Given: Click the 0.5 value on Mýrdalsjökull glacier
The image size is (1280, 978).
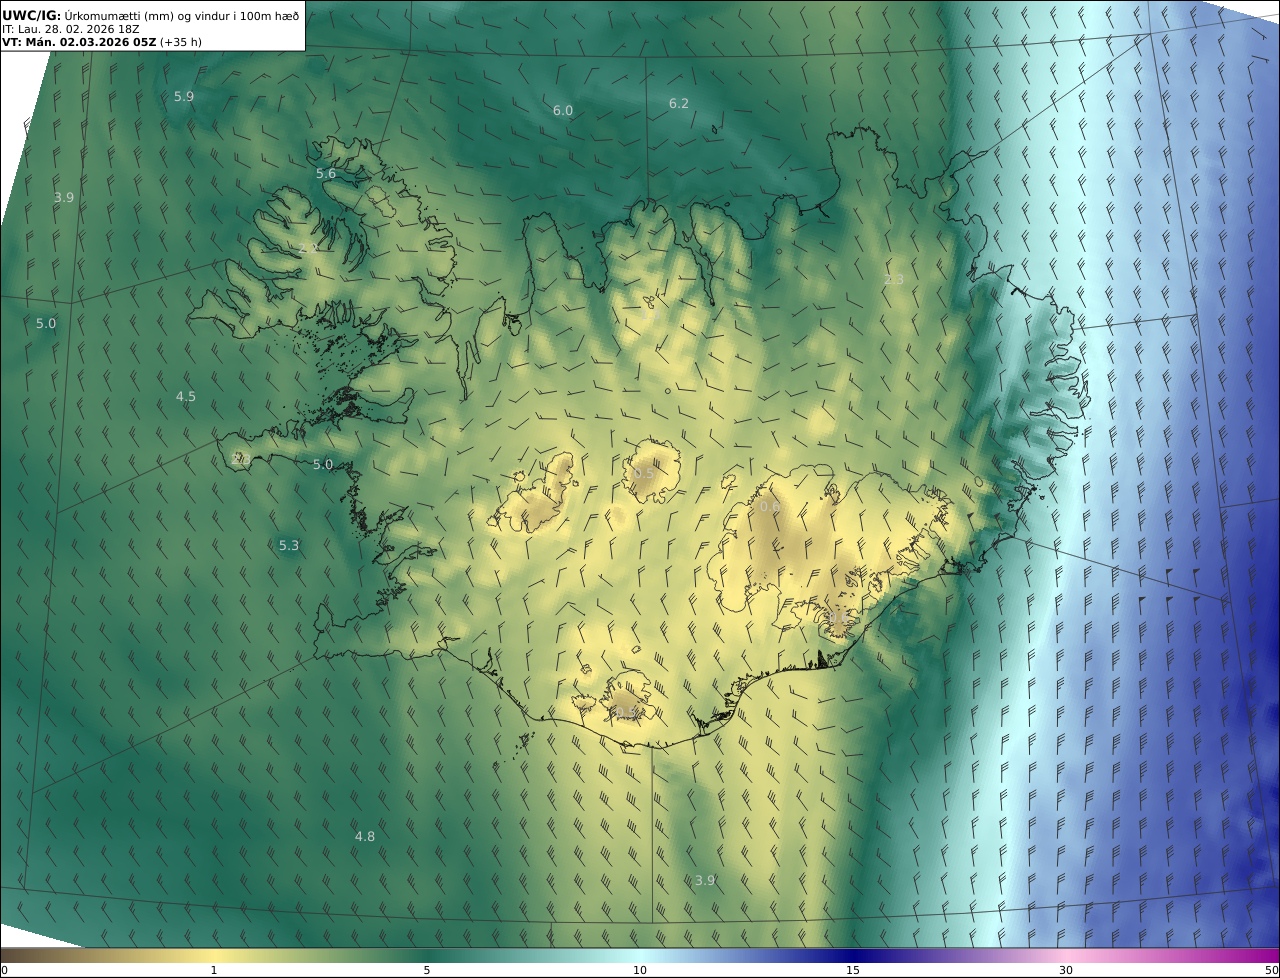Looking at the screenshot, I should point(624,712).
